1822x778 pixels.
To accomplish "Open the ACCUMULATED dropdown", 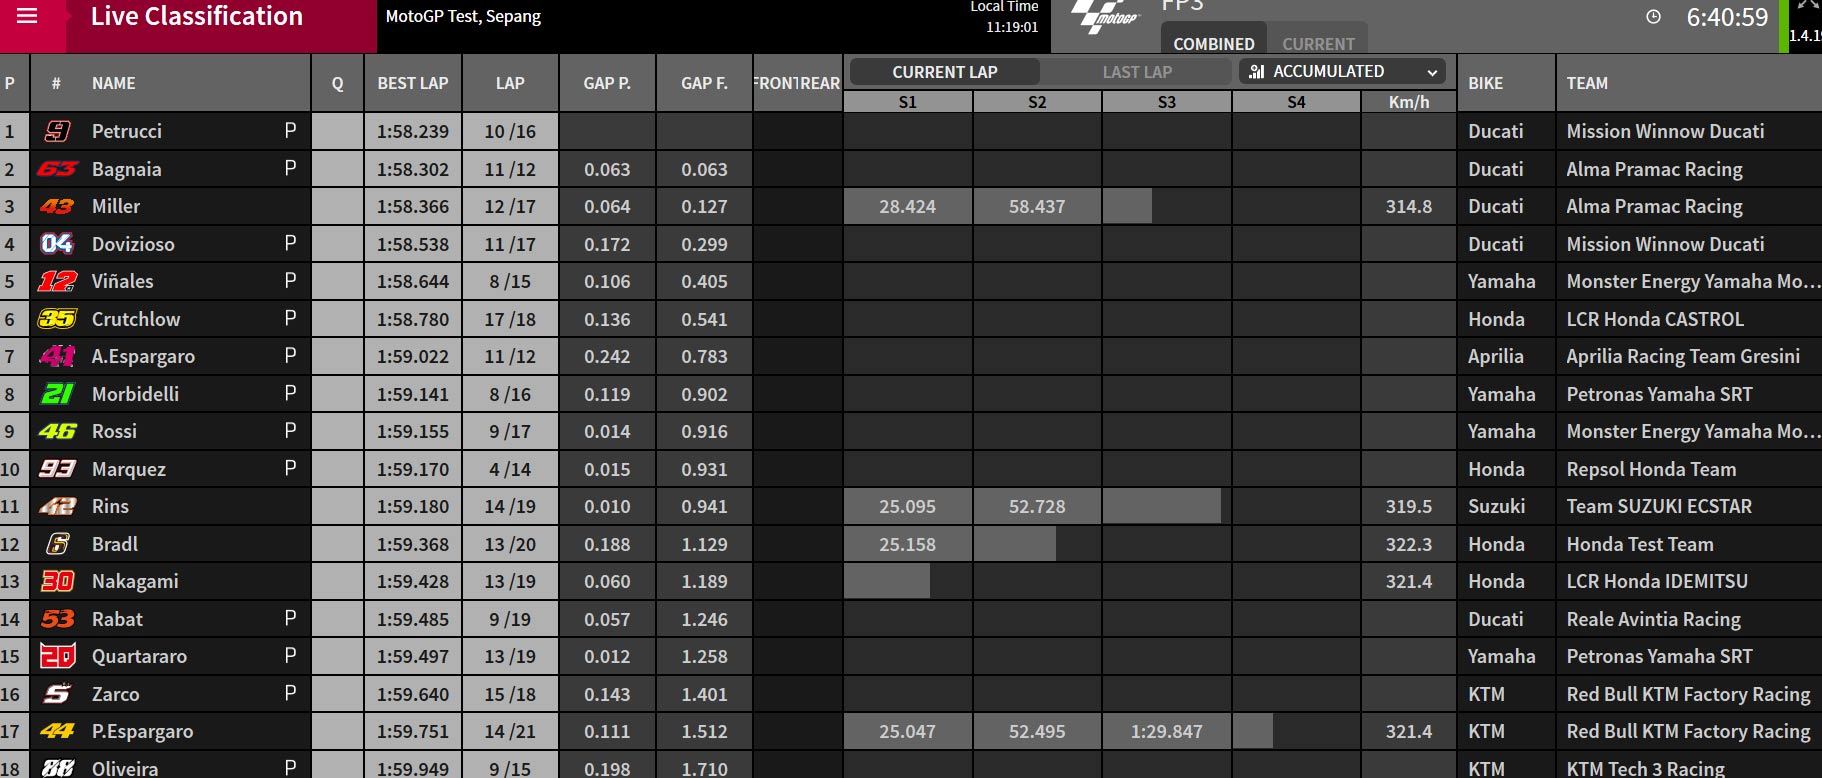I will 1344,72.
